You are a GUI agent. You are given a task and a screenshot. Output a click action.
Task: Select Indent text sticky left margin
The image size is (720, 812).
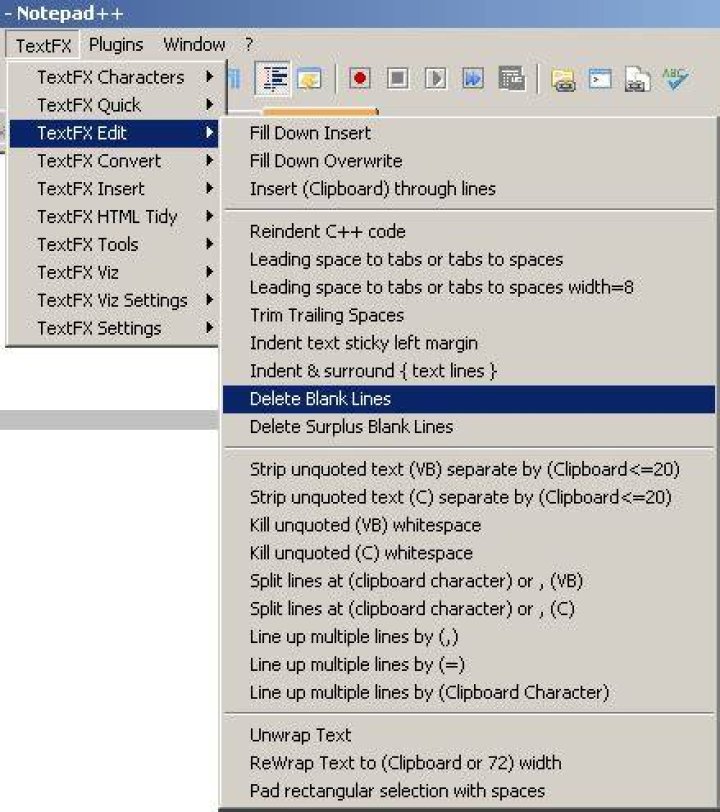tap(469, 343)
